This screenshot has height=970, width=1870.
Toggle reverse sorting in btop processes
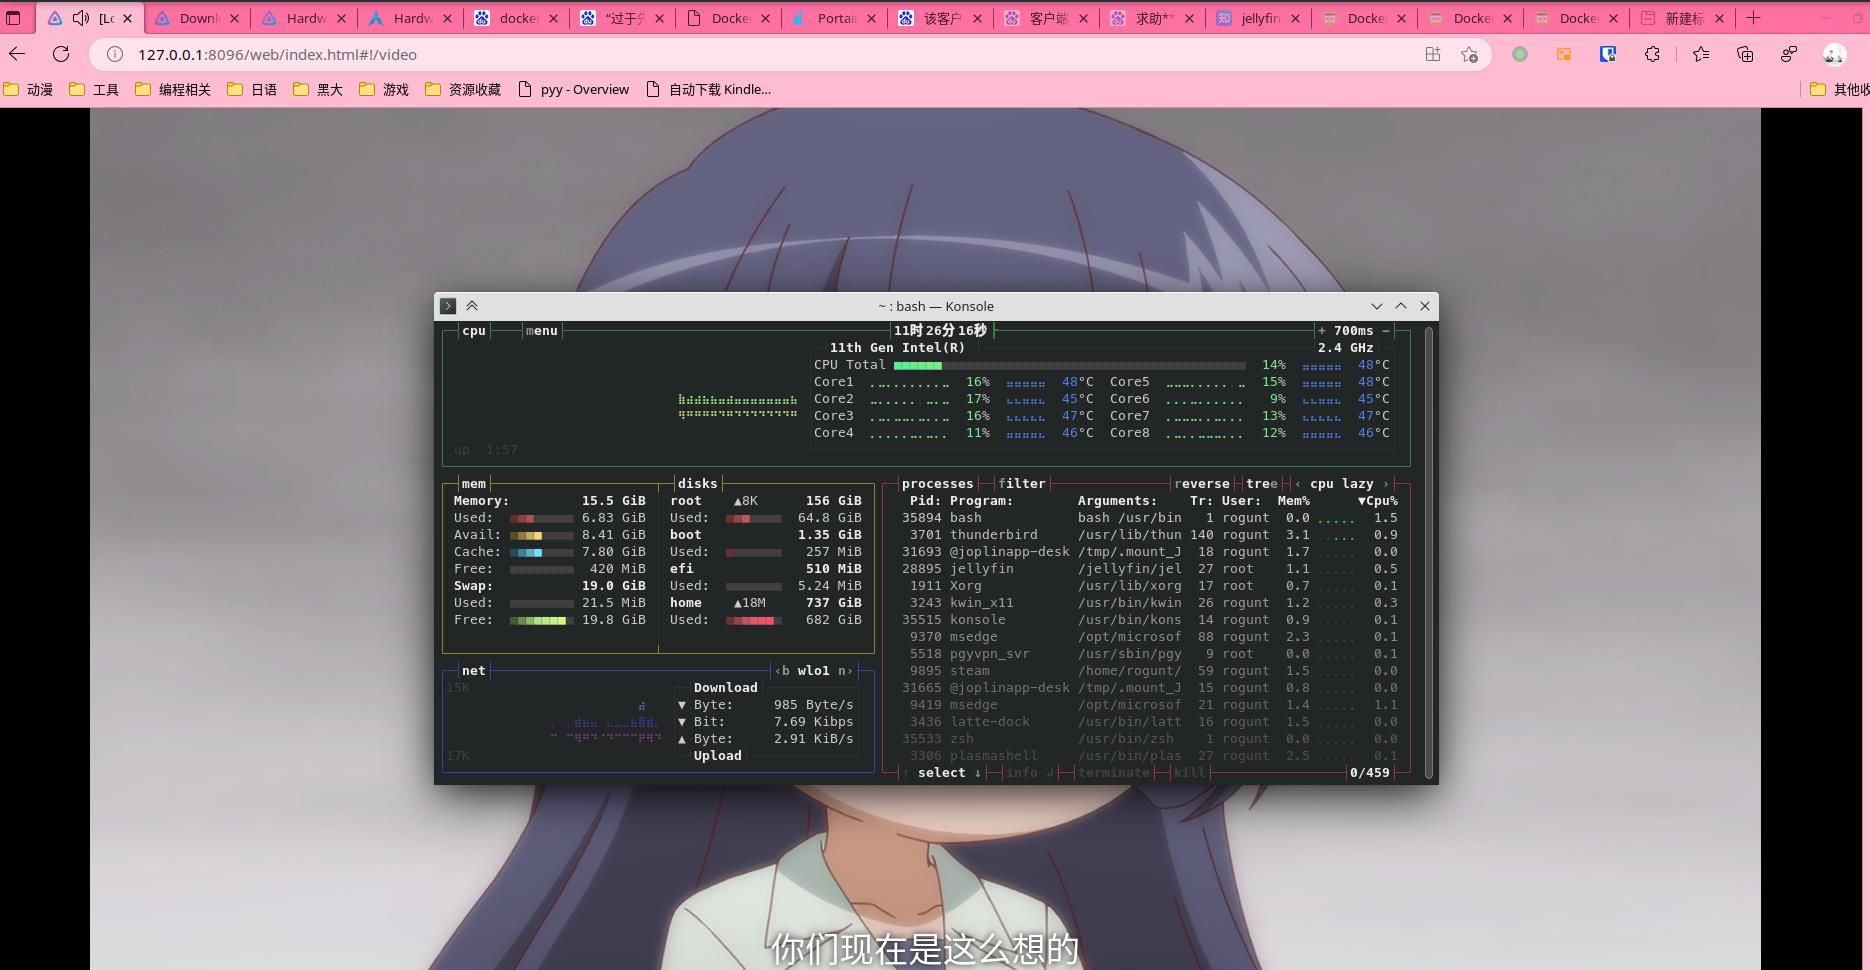point(1201,484)
